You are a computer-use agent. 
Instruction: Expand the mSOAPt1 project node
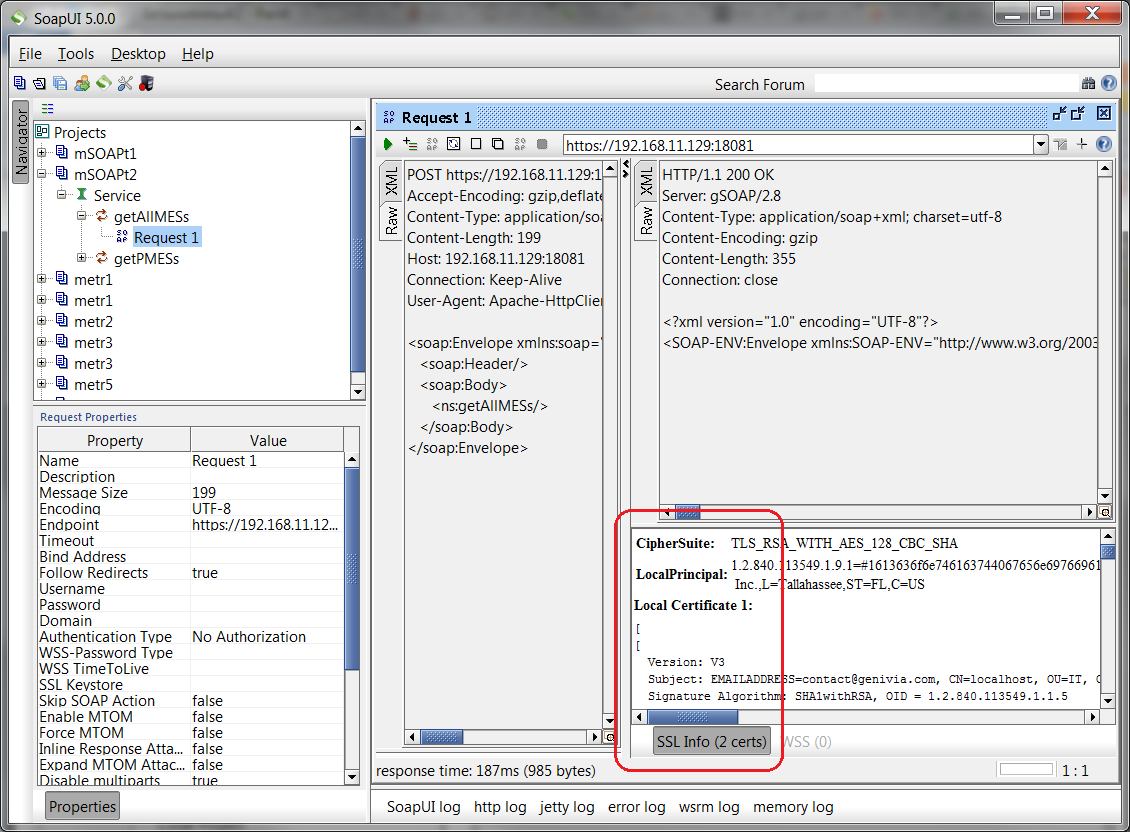click(x=42, y=153)
